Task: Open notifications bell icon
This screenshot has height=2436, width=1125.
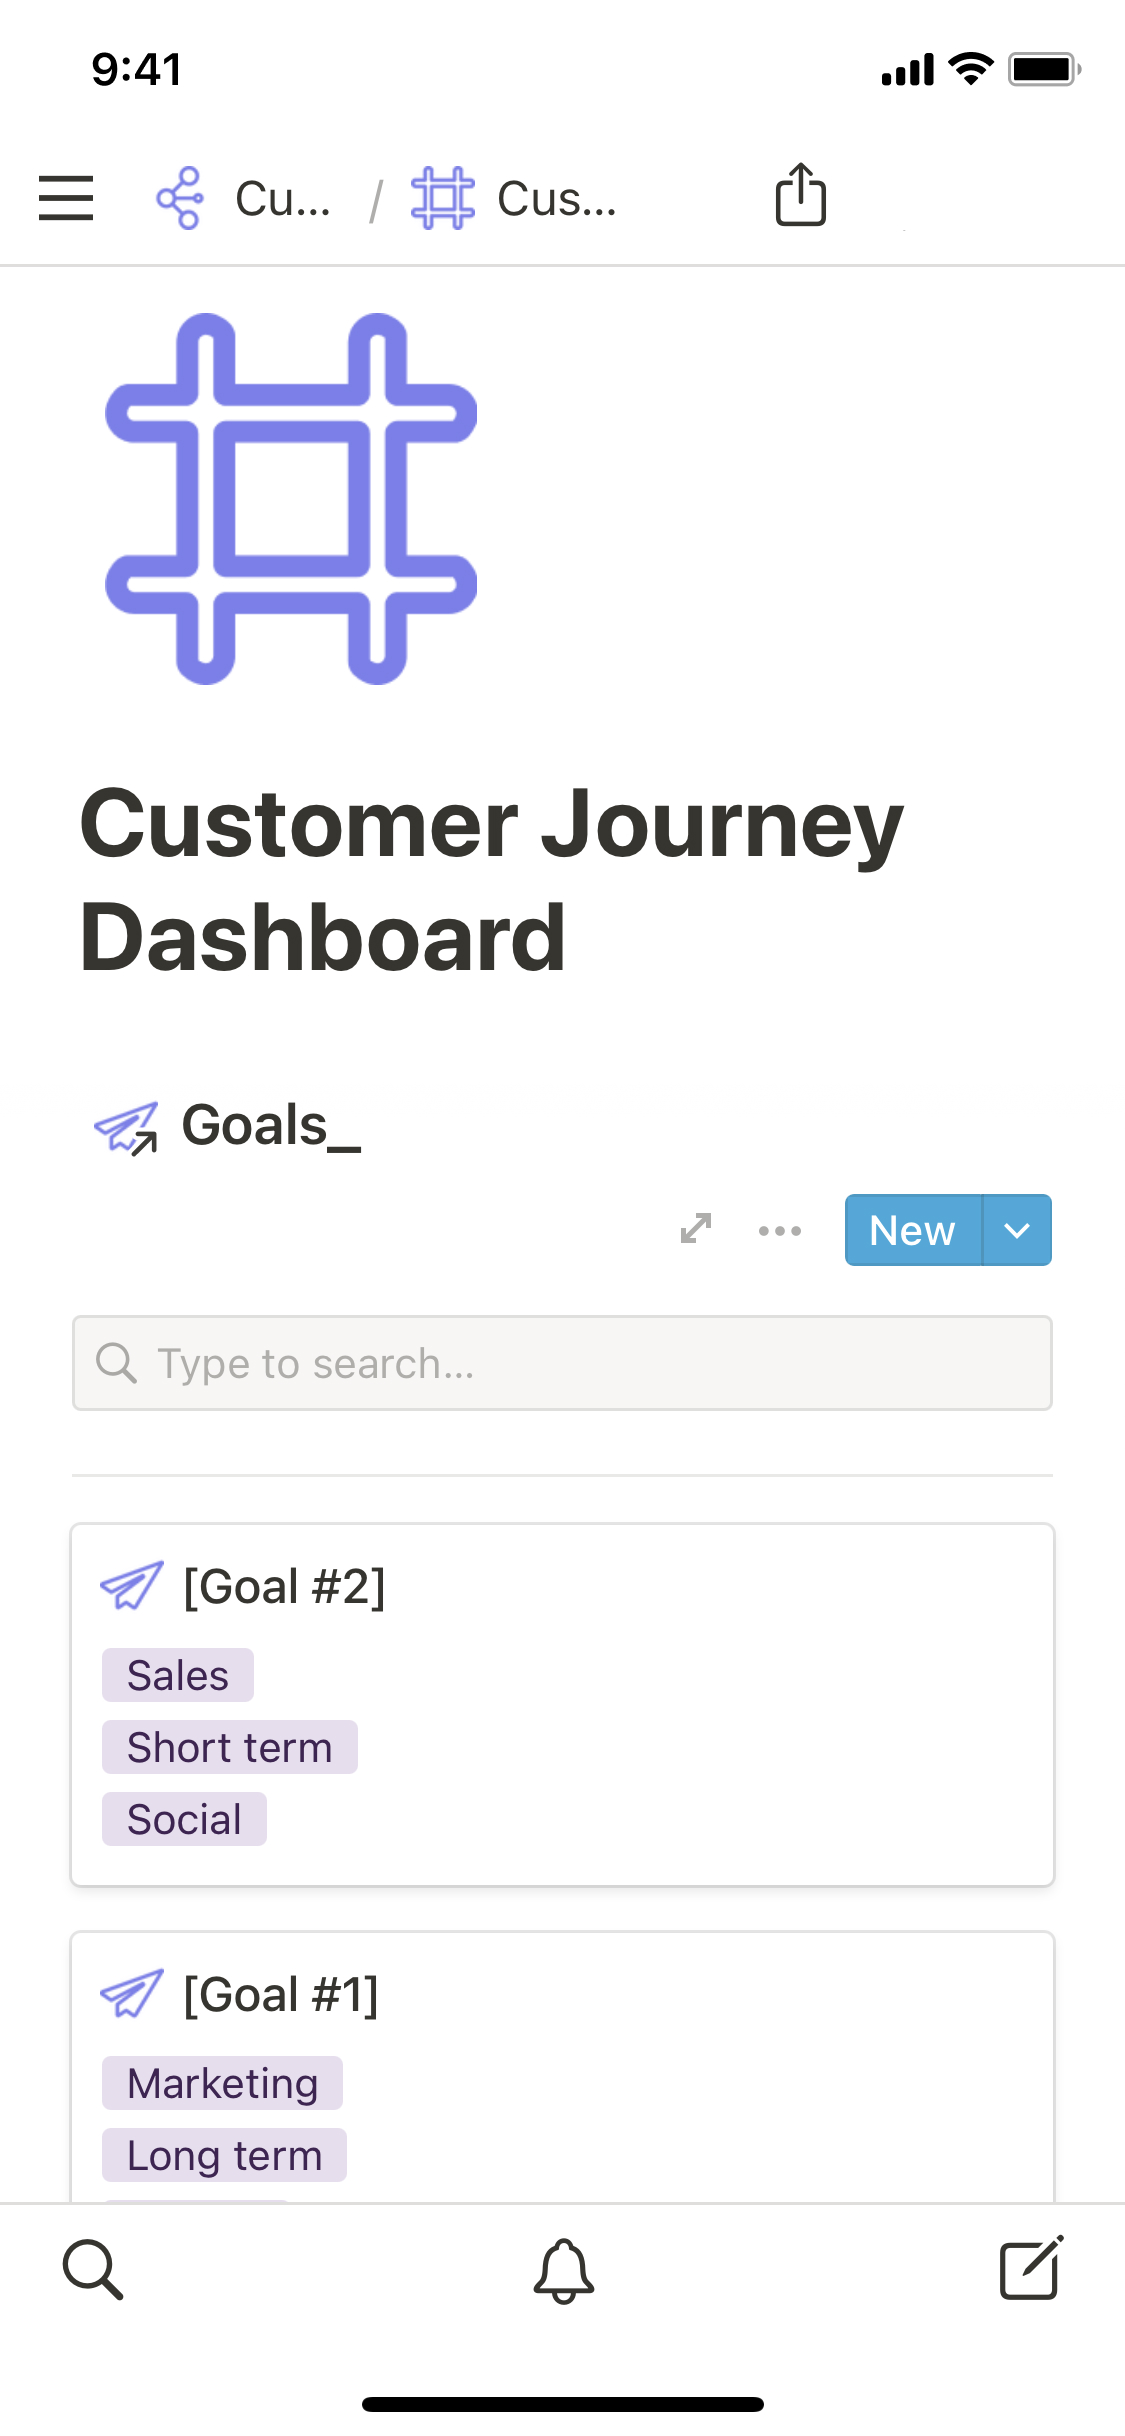Action: (563, 2270)
